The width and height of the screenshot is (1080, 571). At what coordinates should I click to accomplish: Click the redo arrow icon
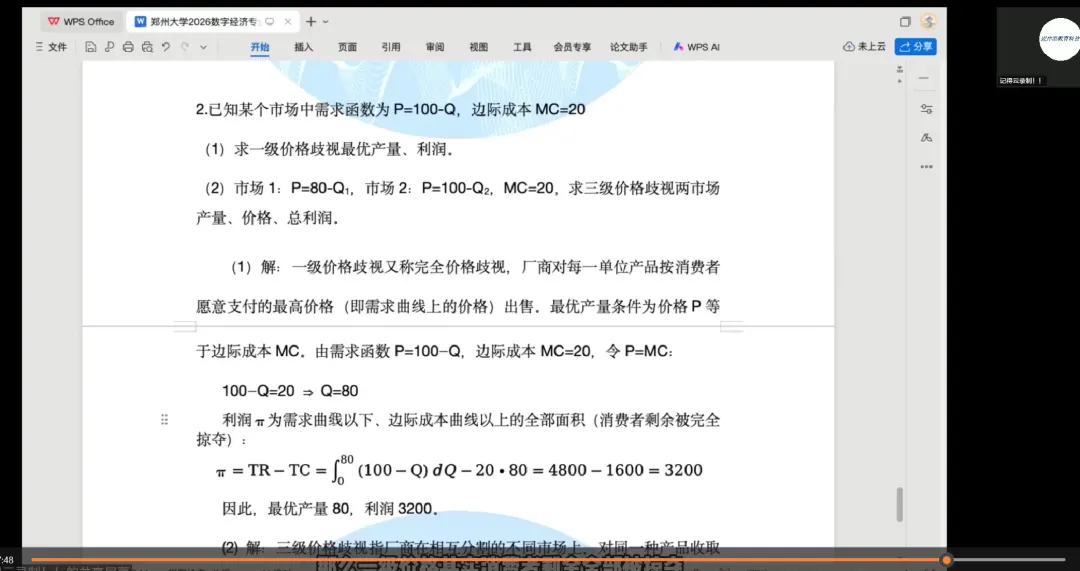(185, 47)
